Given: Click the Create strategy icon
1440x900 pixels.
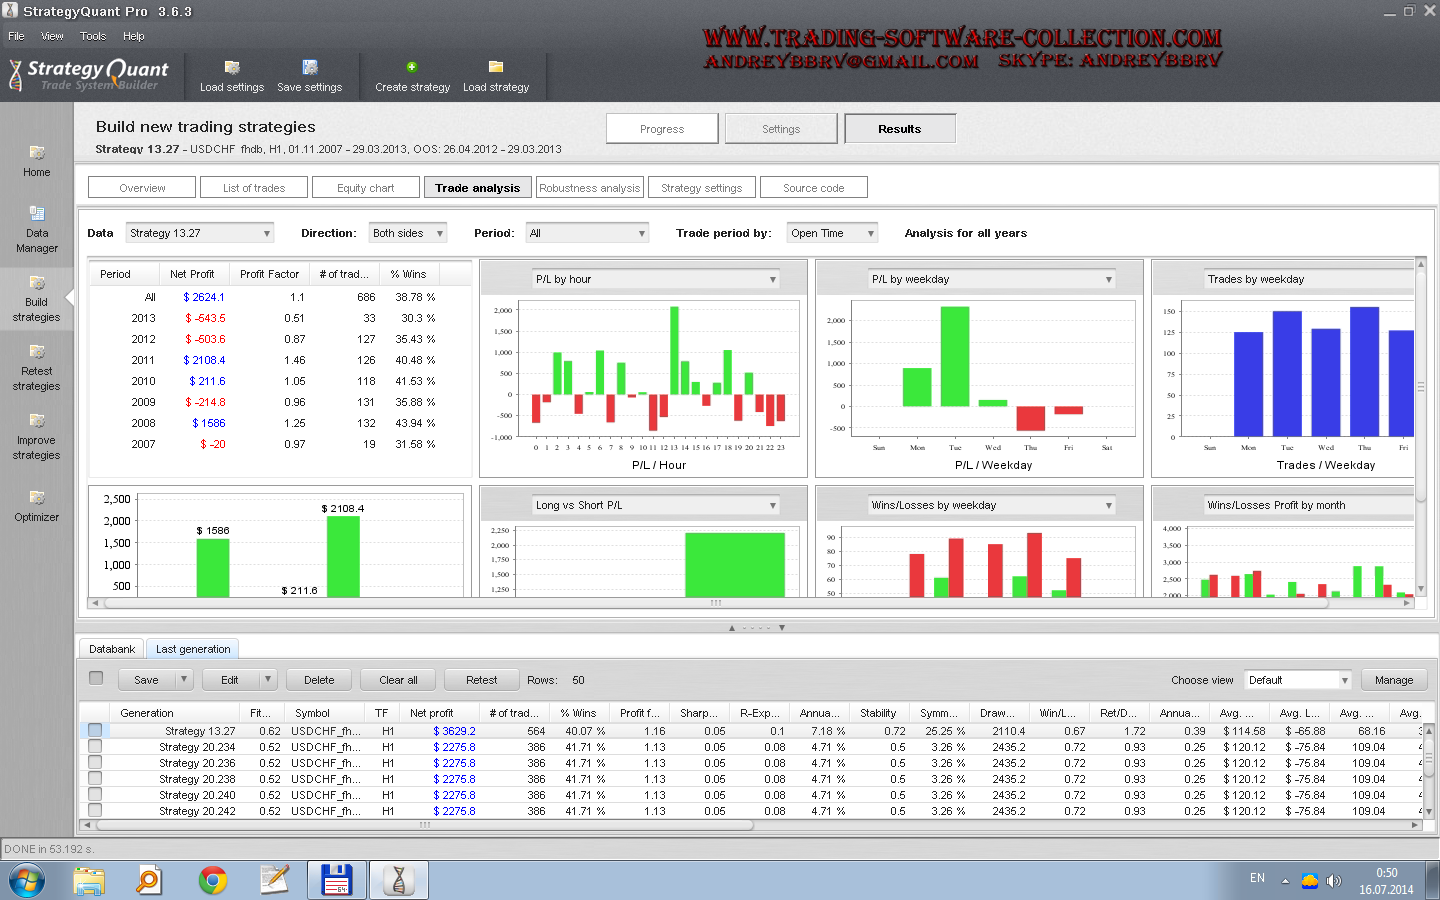Looking at the screenshot, I should 412,68.
